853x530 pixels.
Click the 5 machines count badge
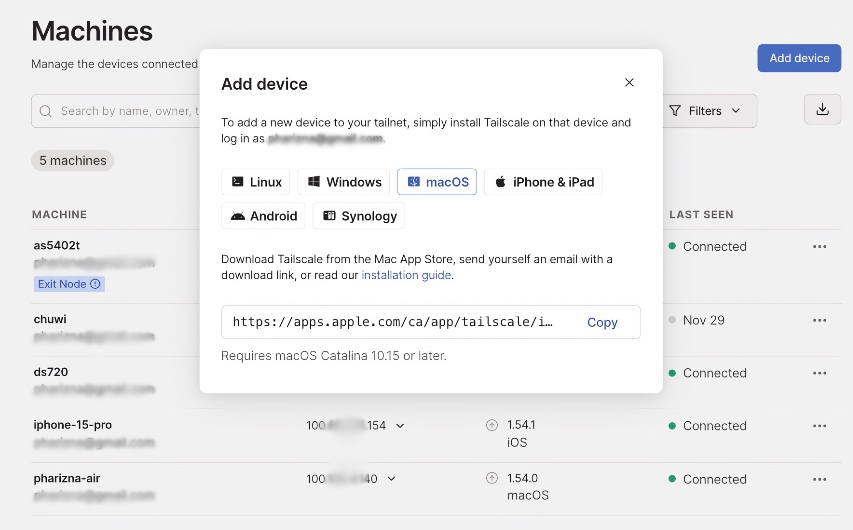72,161
